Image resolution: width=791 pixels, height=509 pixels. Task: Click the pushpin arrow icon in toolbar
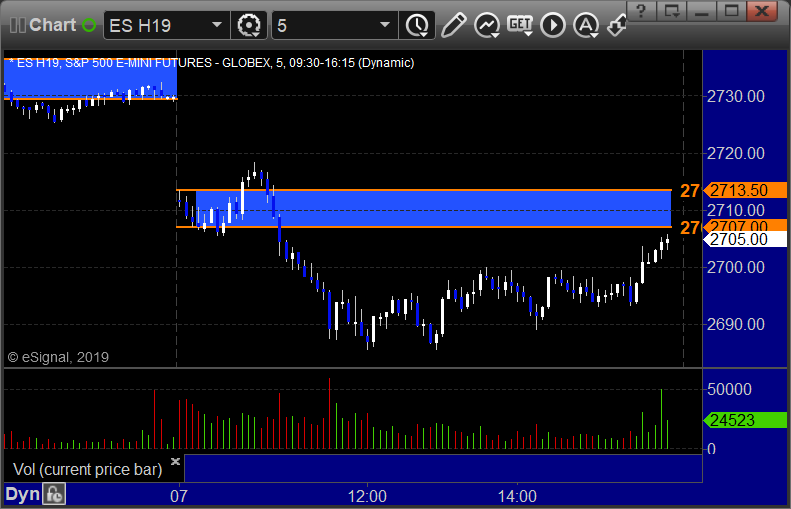click(616, 25)
